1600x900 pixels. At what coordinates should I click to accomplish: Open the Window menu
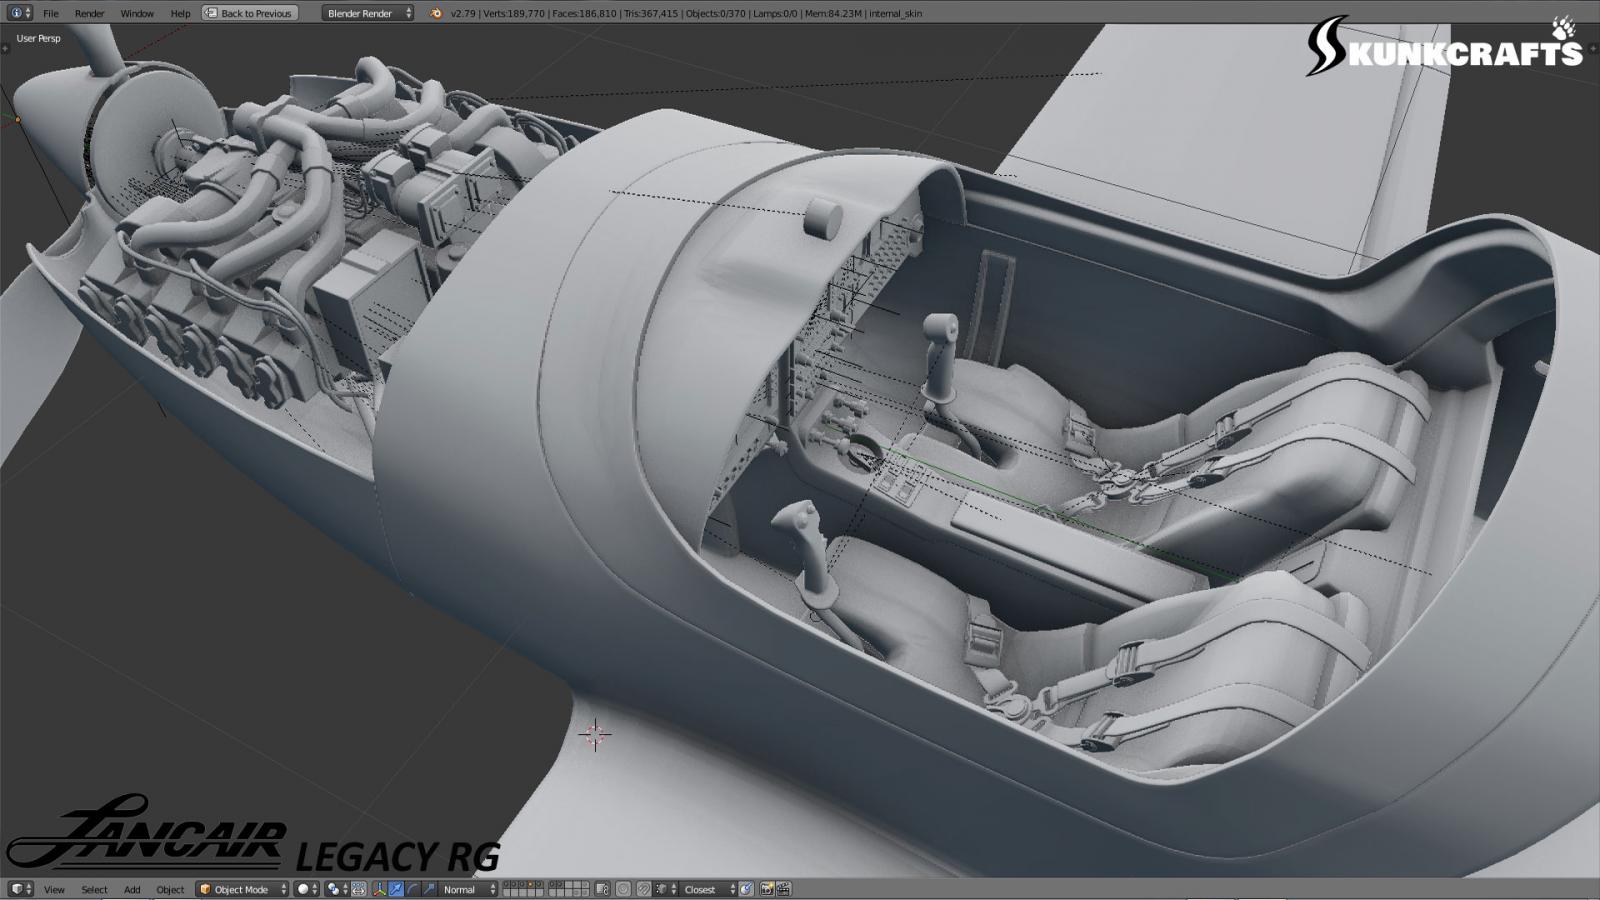(137, 13)
